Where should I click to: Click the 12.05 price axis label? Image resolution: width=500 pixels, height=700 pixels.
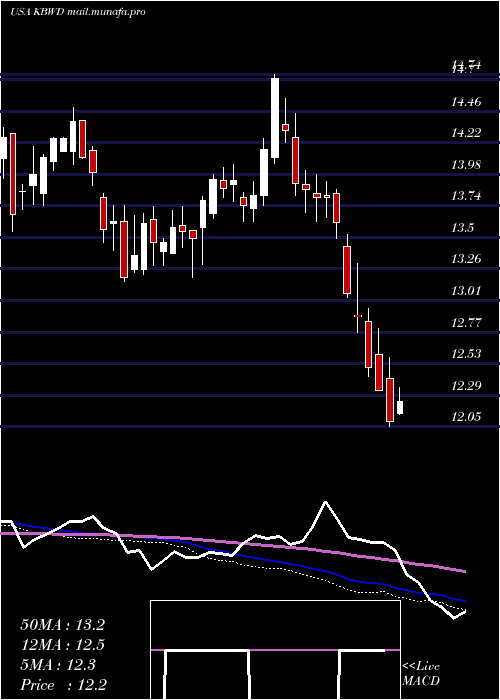point(466,417)
